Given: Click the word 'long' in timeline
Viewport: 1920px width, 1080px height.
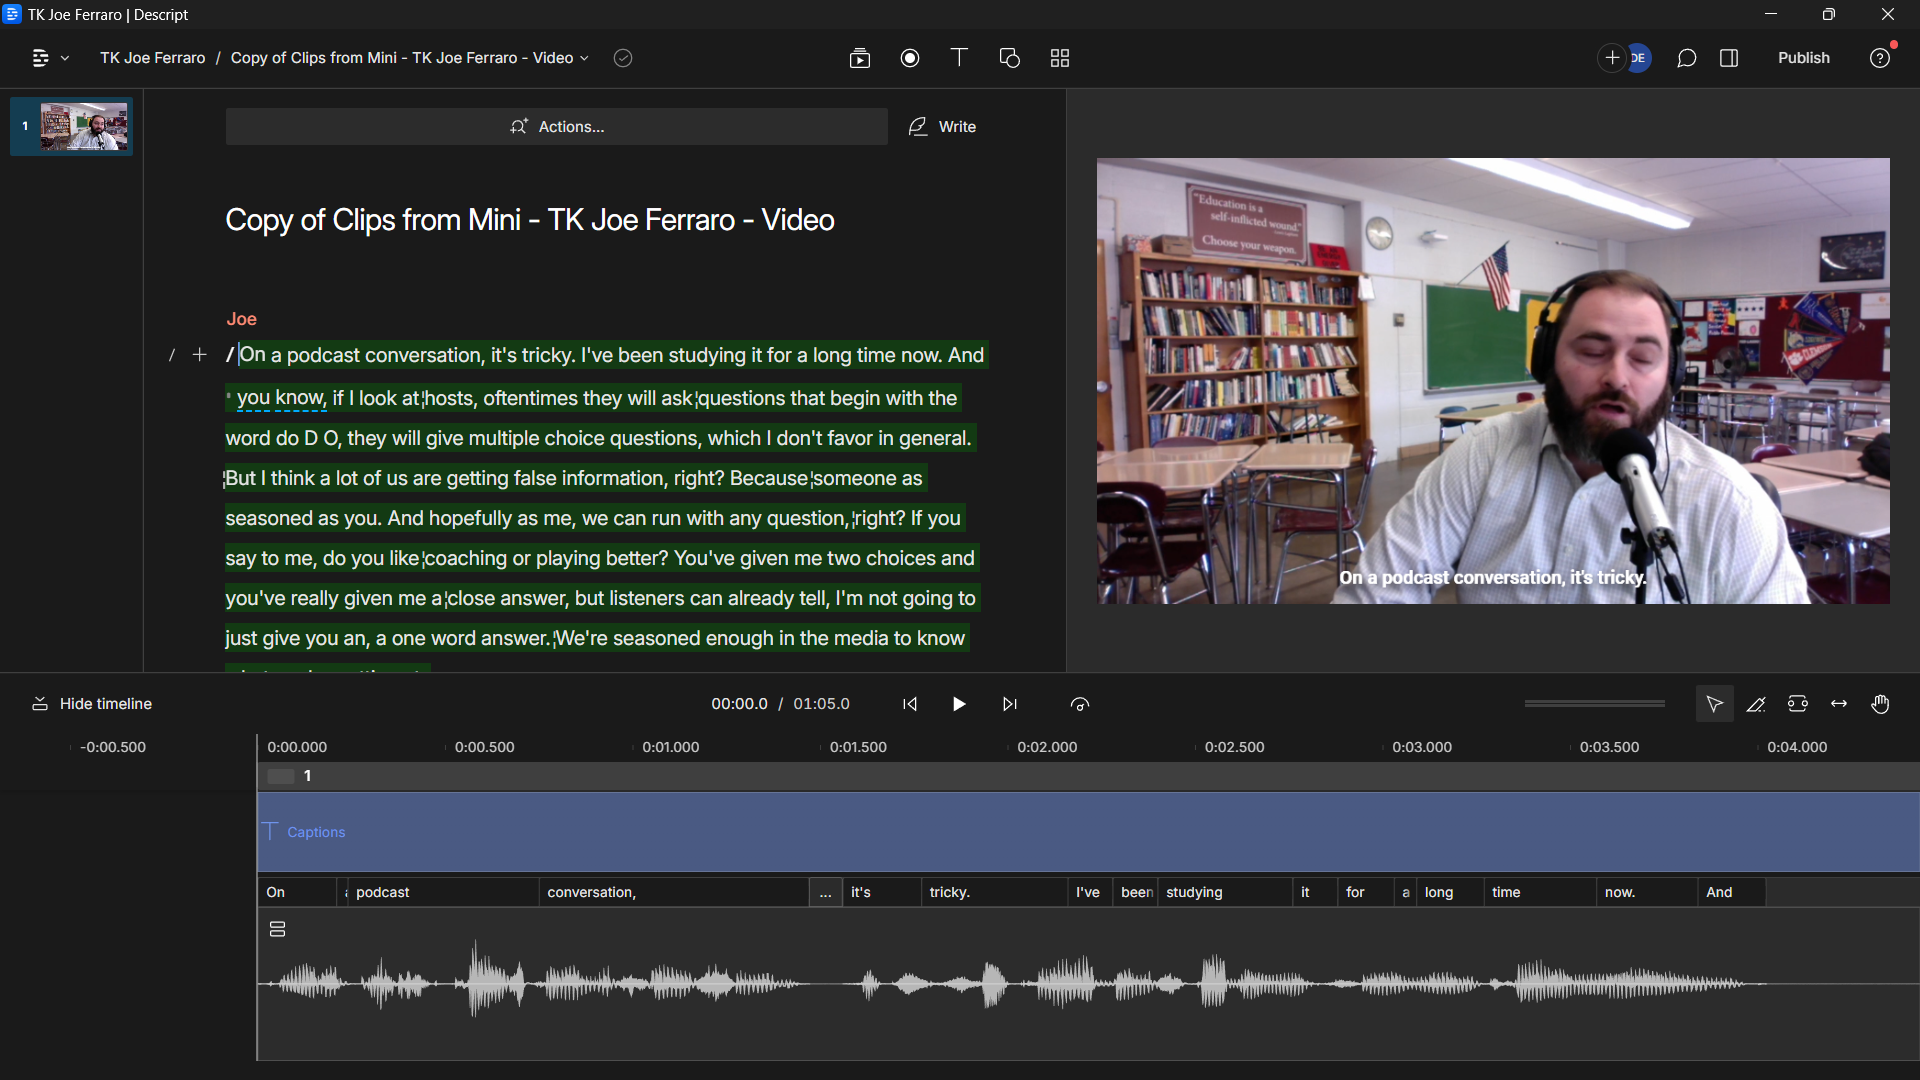Looking at the screenshot, I should (1450, 892).
